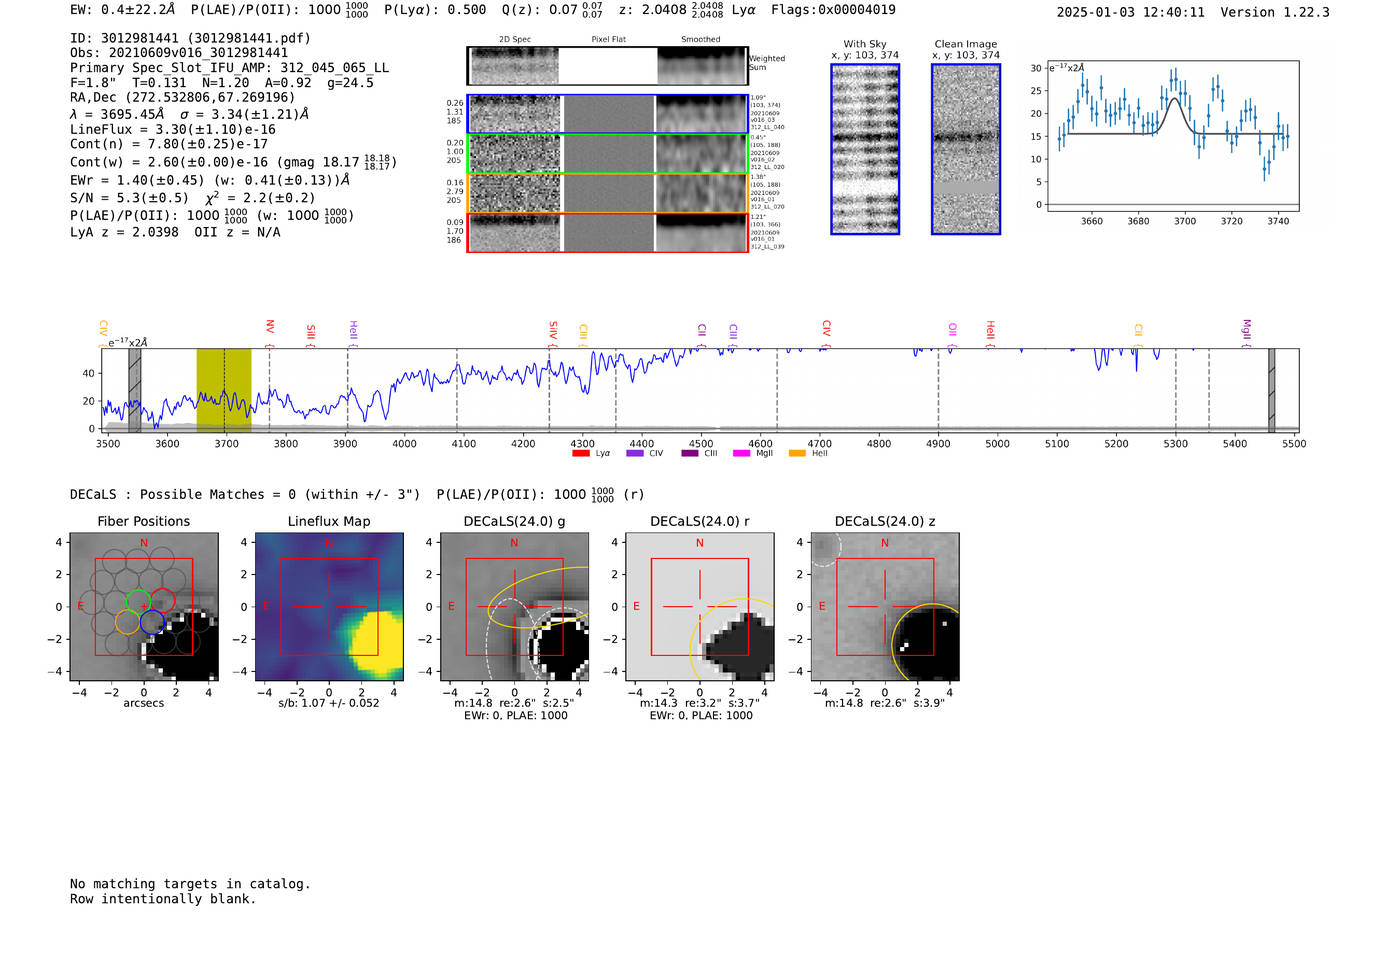Click the timestamp "2025-01-03 12:40:11"

point(1130,13)
